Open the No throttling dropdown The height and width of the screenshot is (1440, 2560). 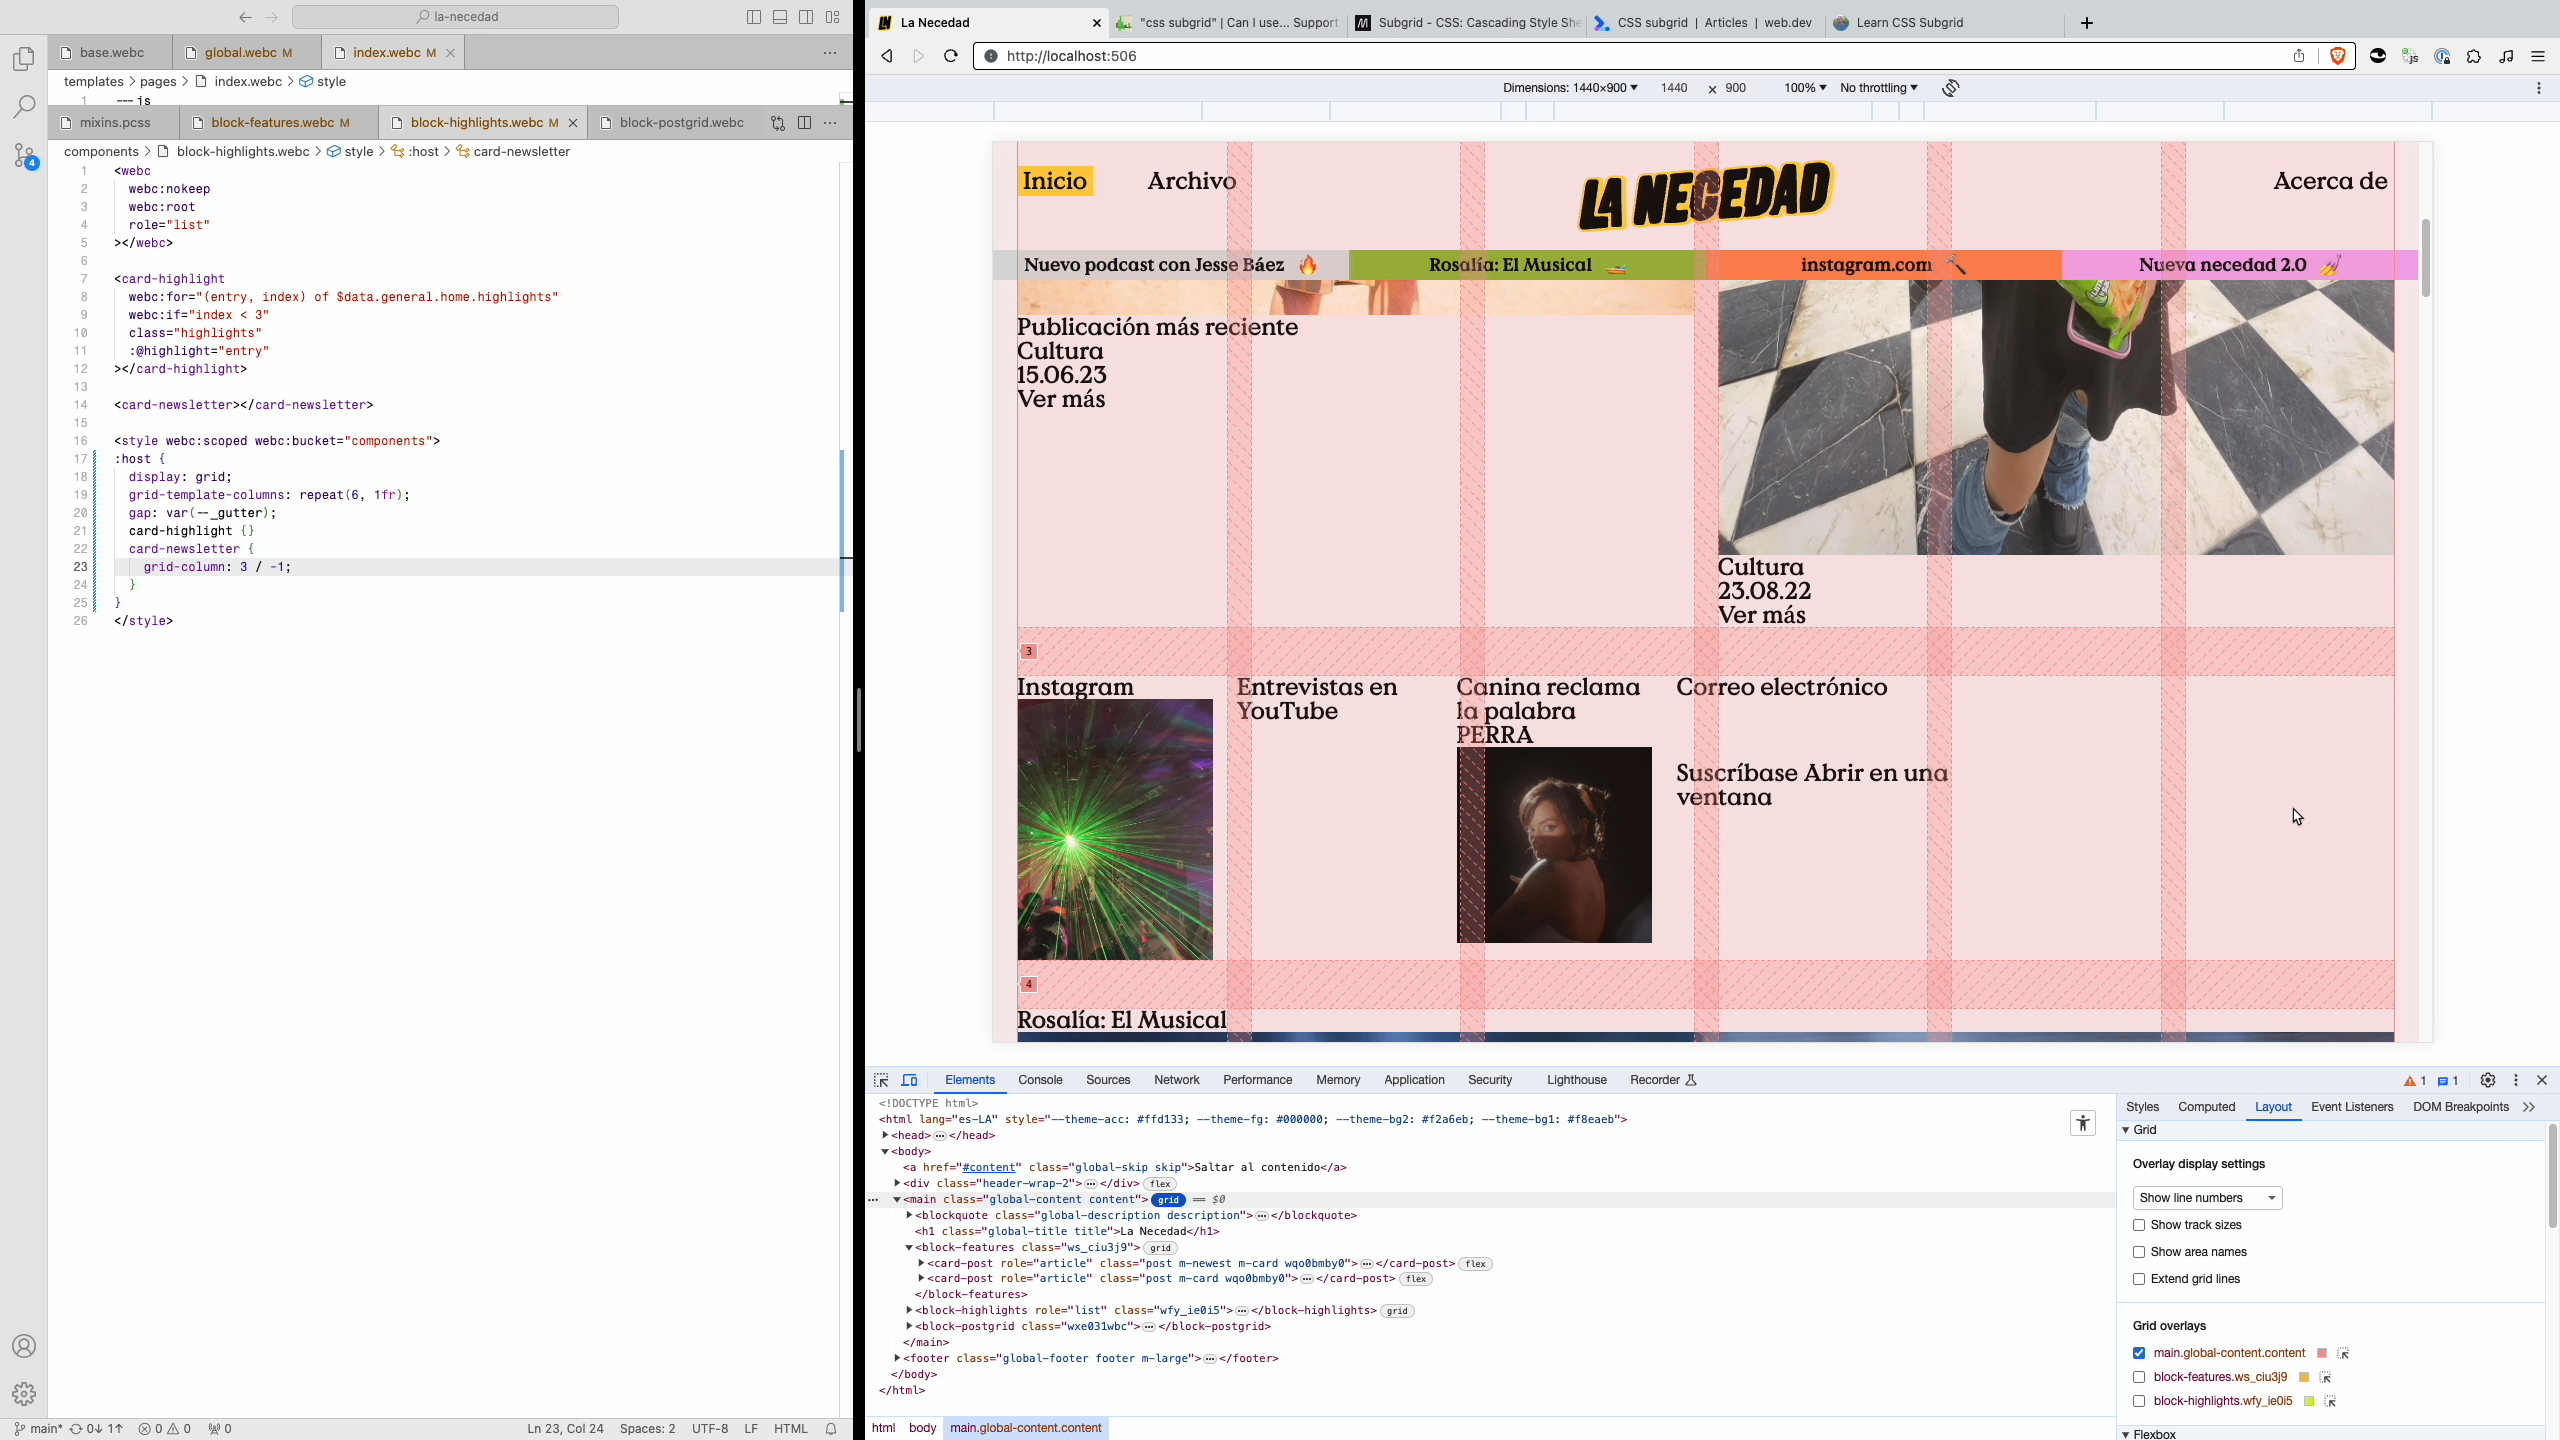[1878, 88]
